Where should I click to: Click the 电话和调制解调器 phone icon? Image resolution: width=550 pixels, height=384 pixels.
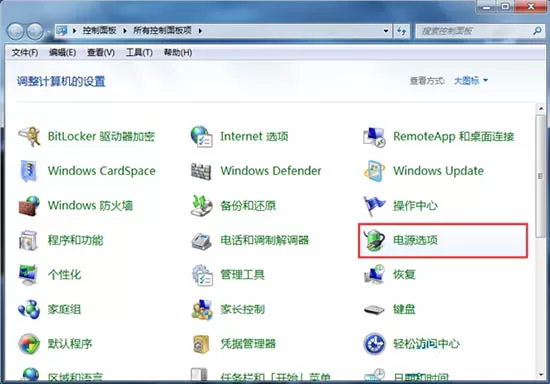coord(201,241)
